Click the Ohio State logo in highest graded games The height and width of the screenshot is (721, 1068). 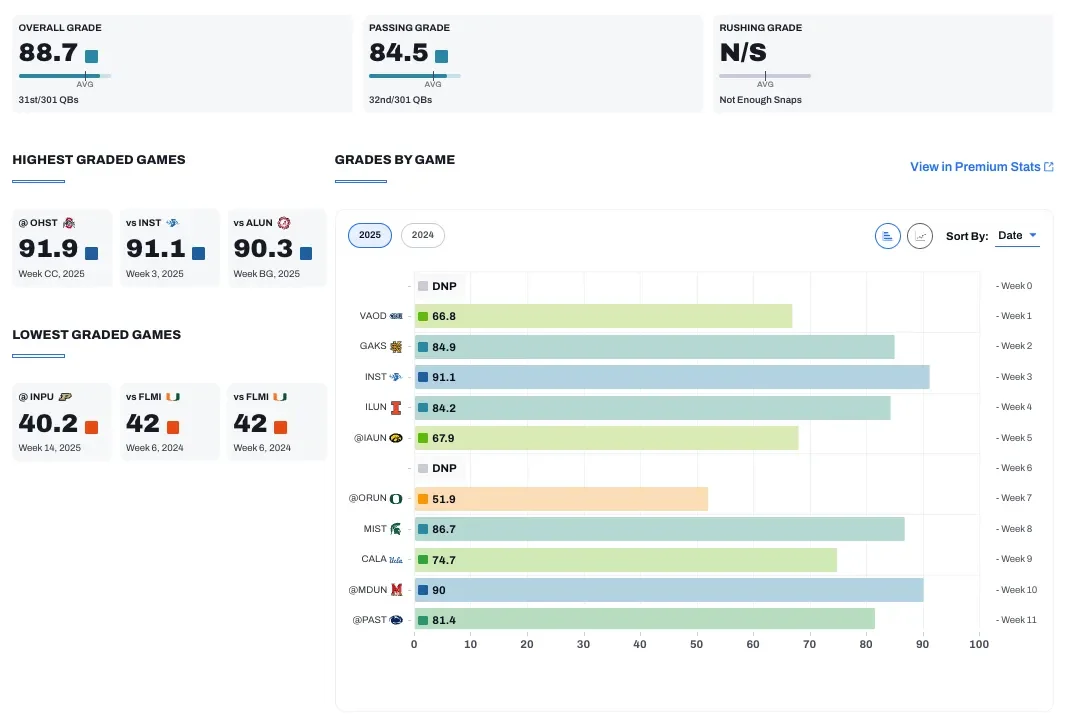point(69,222)
